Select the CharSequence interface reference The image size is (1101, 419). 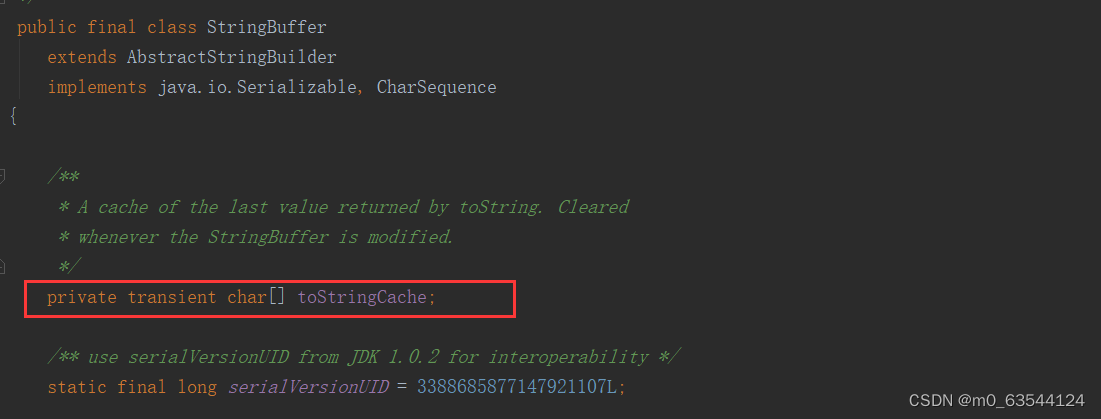[437, 87]
